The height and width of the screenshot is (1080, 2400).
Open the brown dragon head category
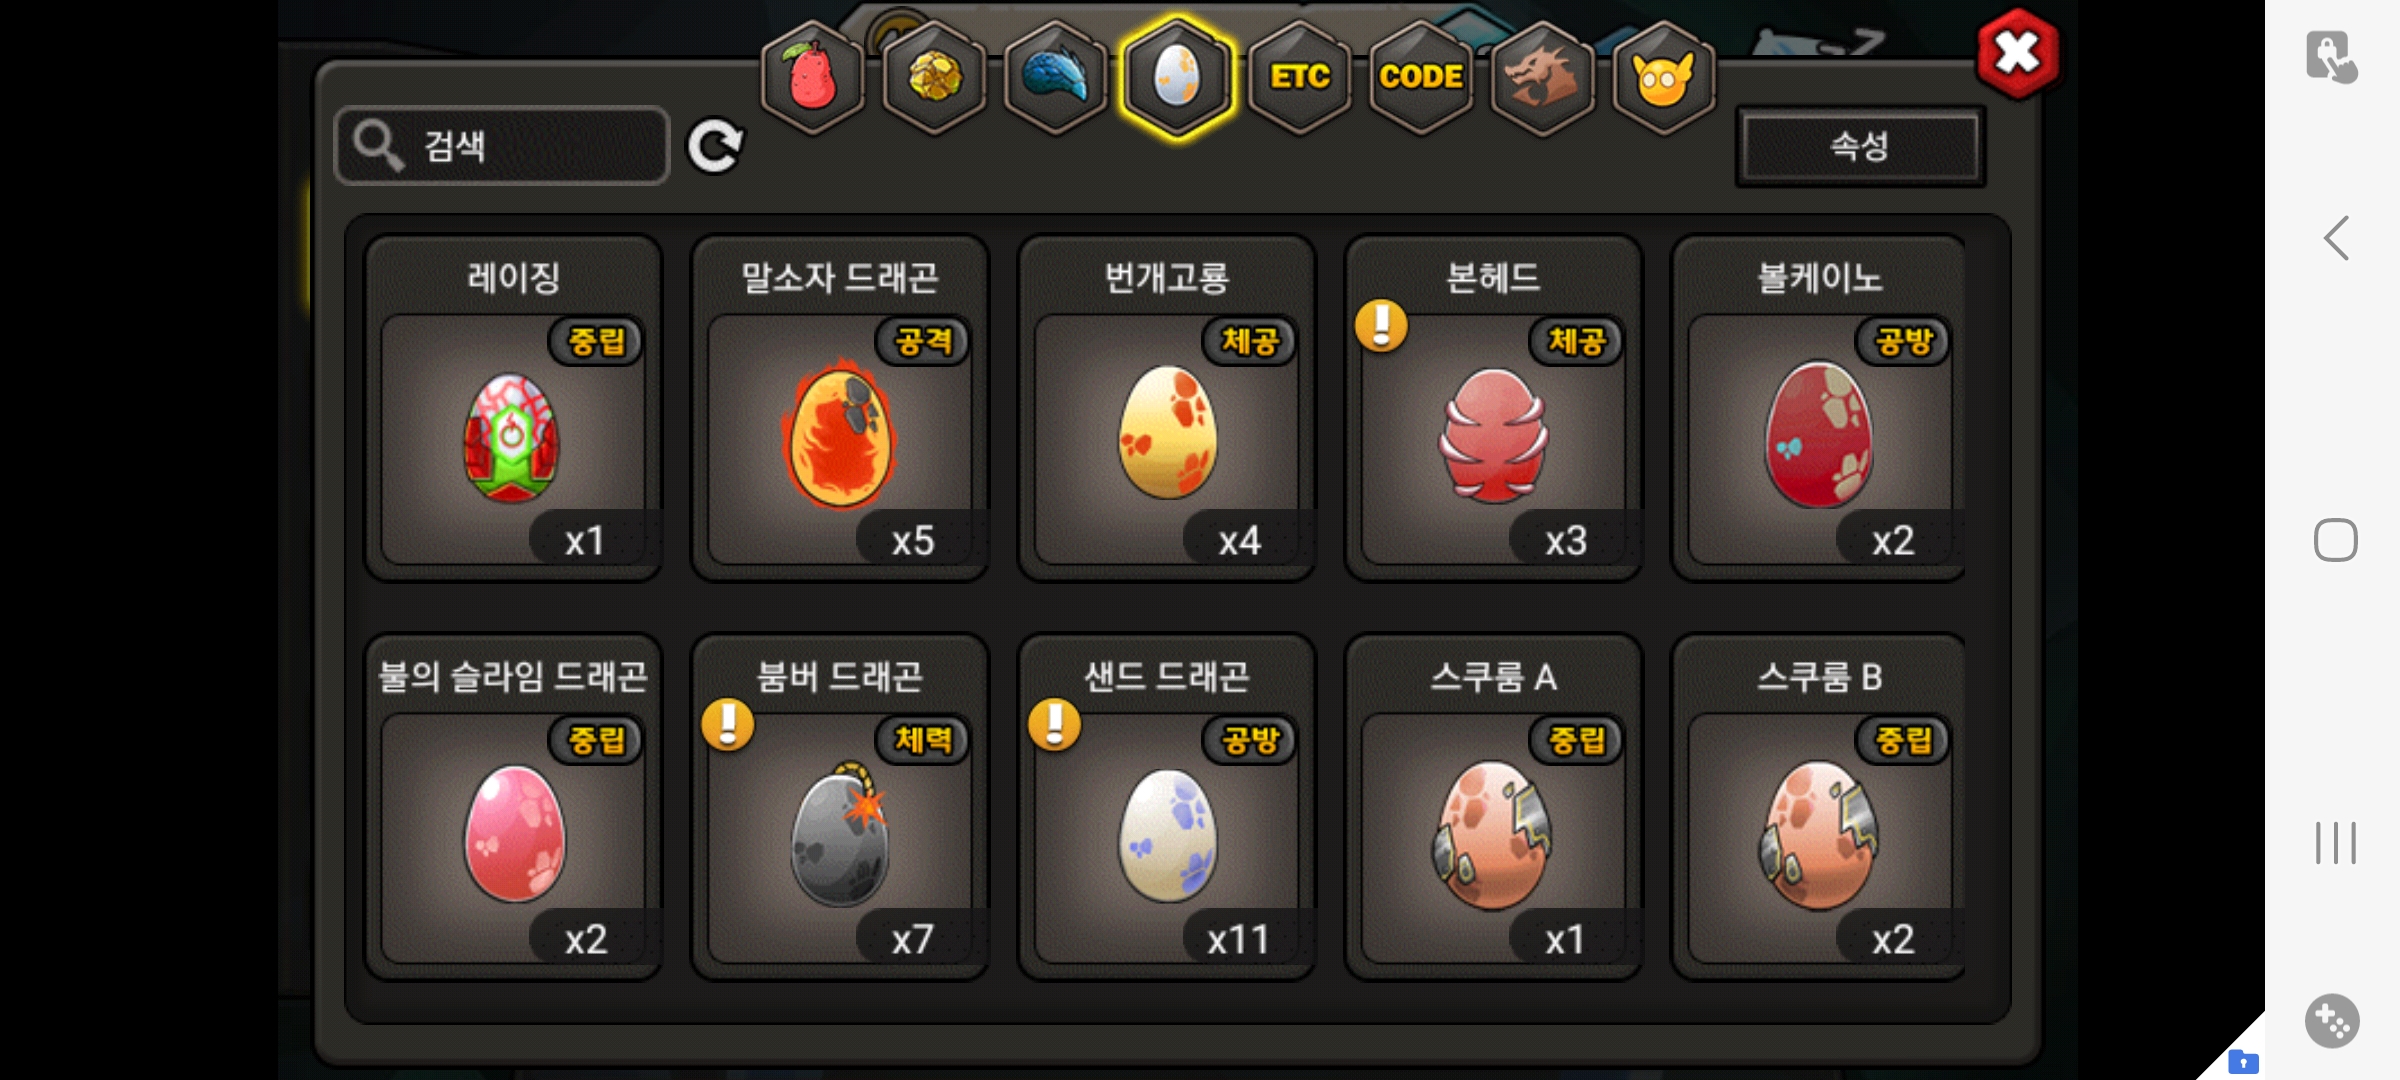click(1542, 77)
